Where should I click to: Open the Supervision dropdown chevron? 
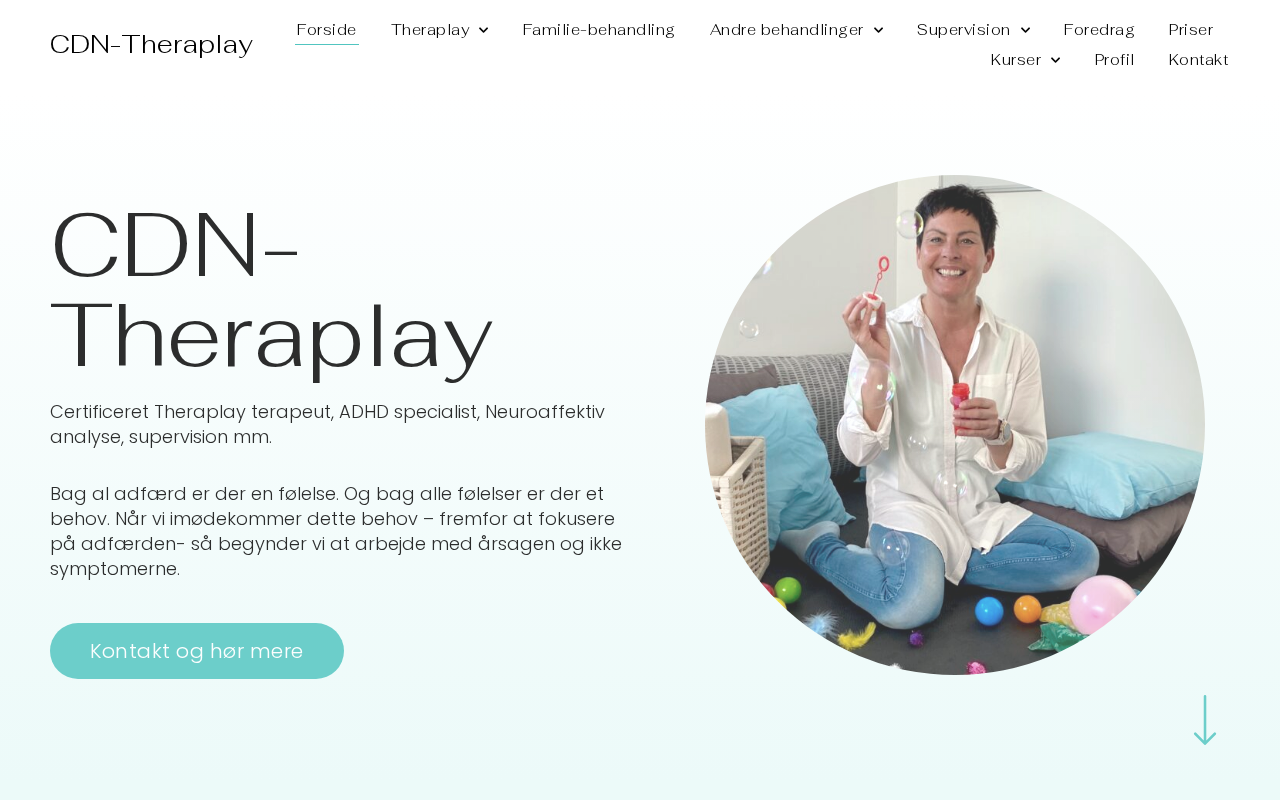click(1025, 30)
